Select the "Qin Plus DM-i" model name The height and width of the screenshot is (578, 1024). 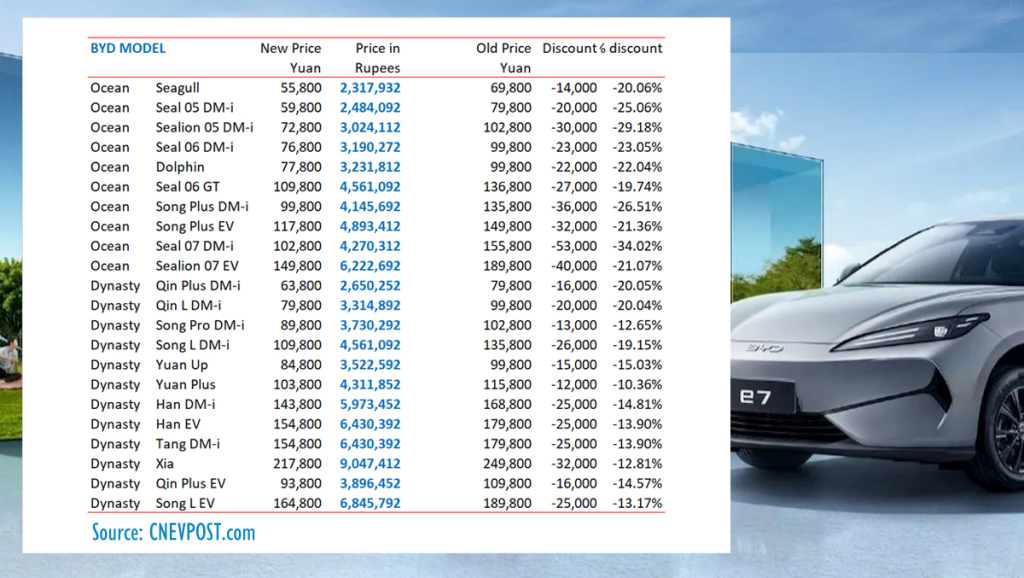click(198, 286)
